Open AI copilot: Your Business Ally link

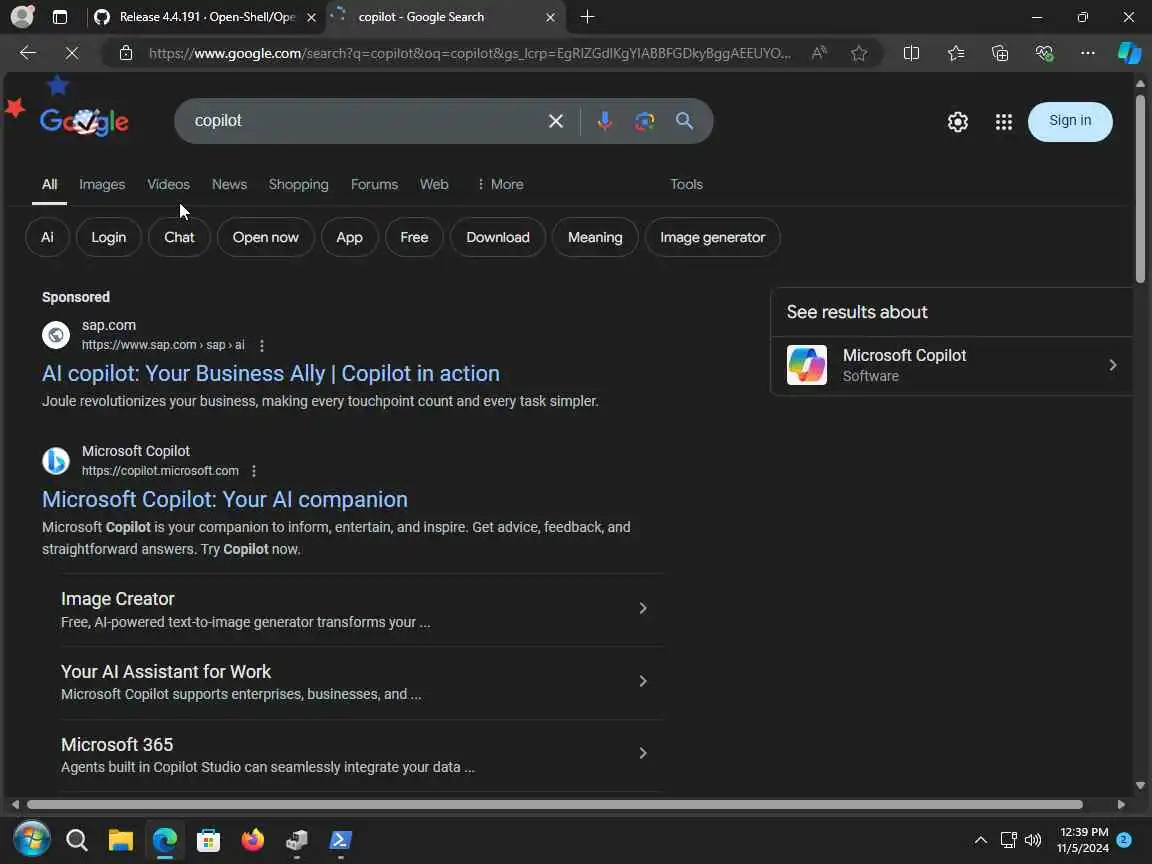click(270, 373)
